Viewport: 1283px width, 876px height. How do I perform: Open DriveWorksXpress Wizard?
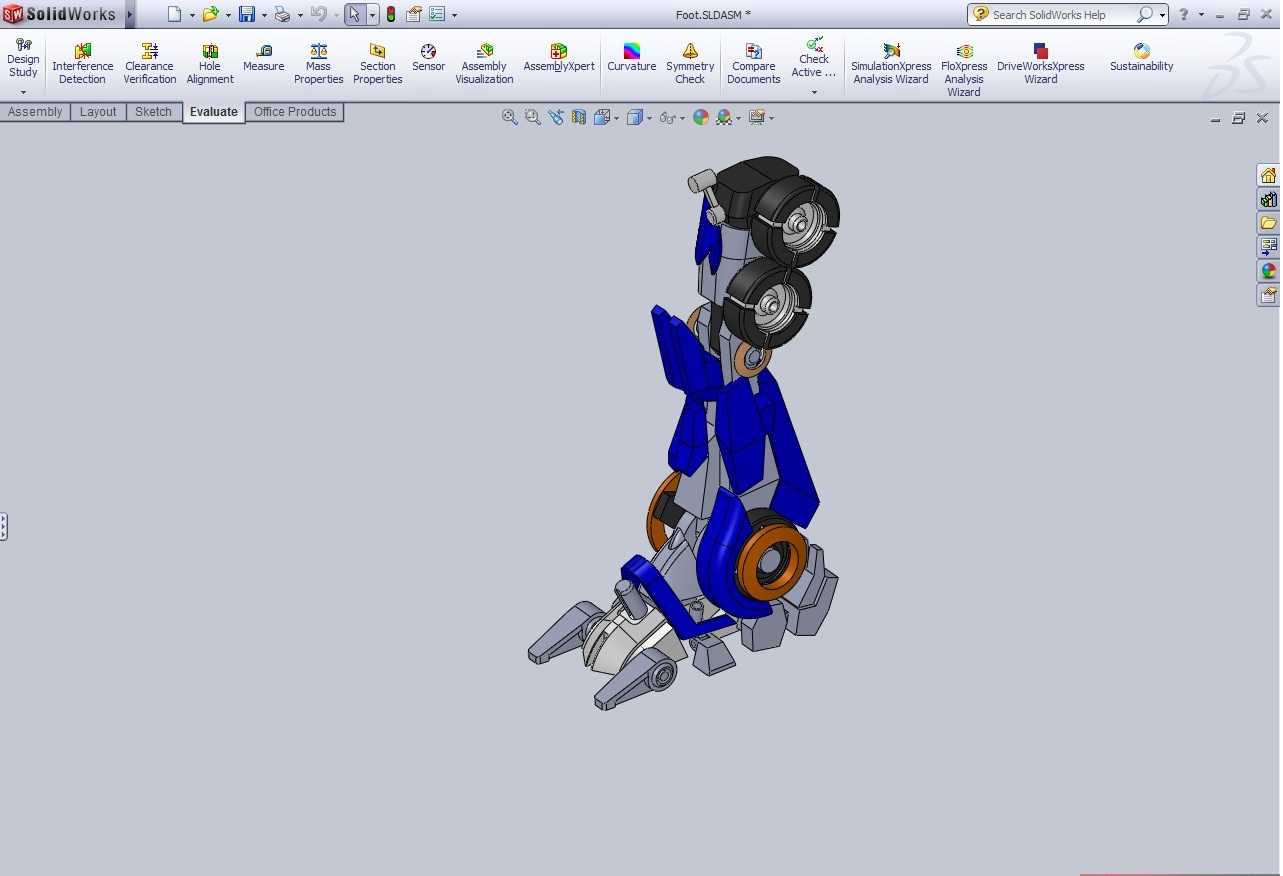coord(1041,64)
